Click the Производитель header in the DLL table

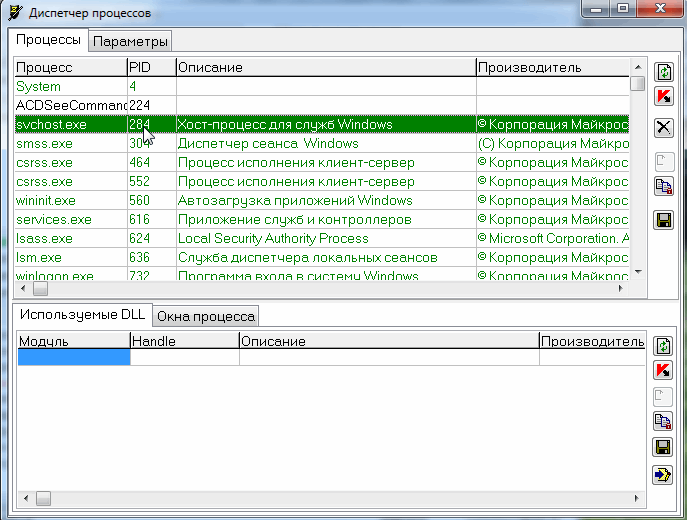tap(592, 341)
